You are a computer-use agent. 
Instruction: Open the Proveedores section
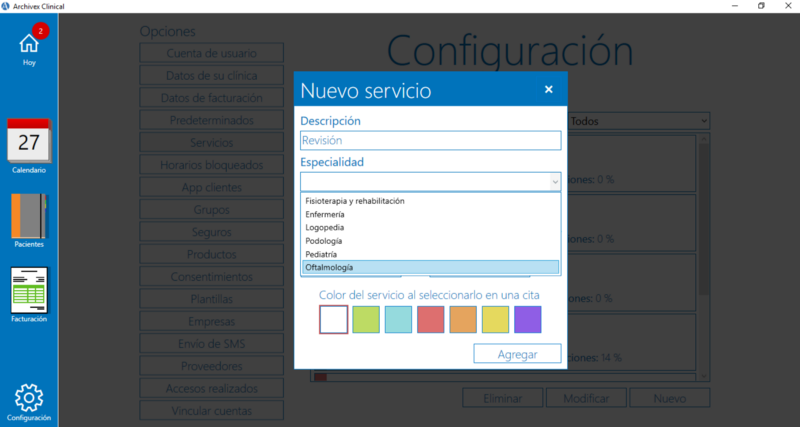coord(212,366)
